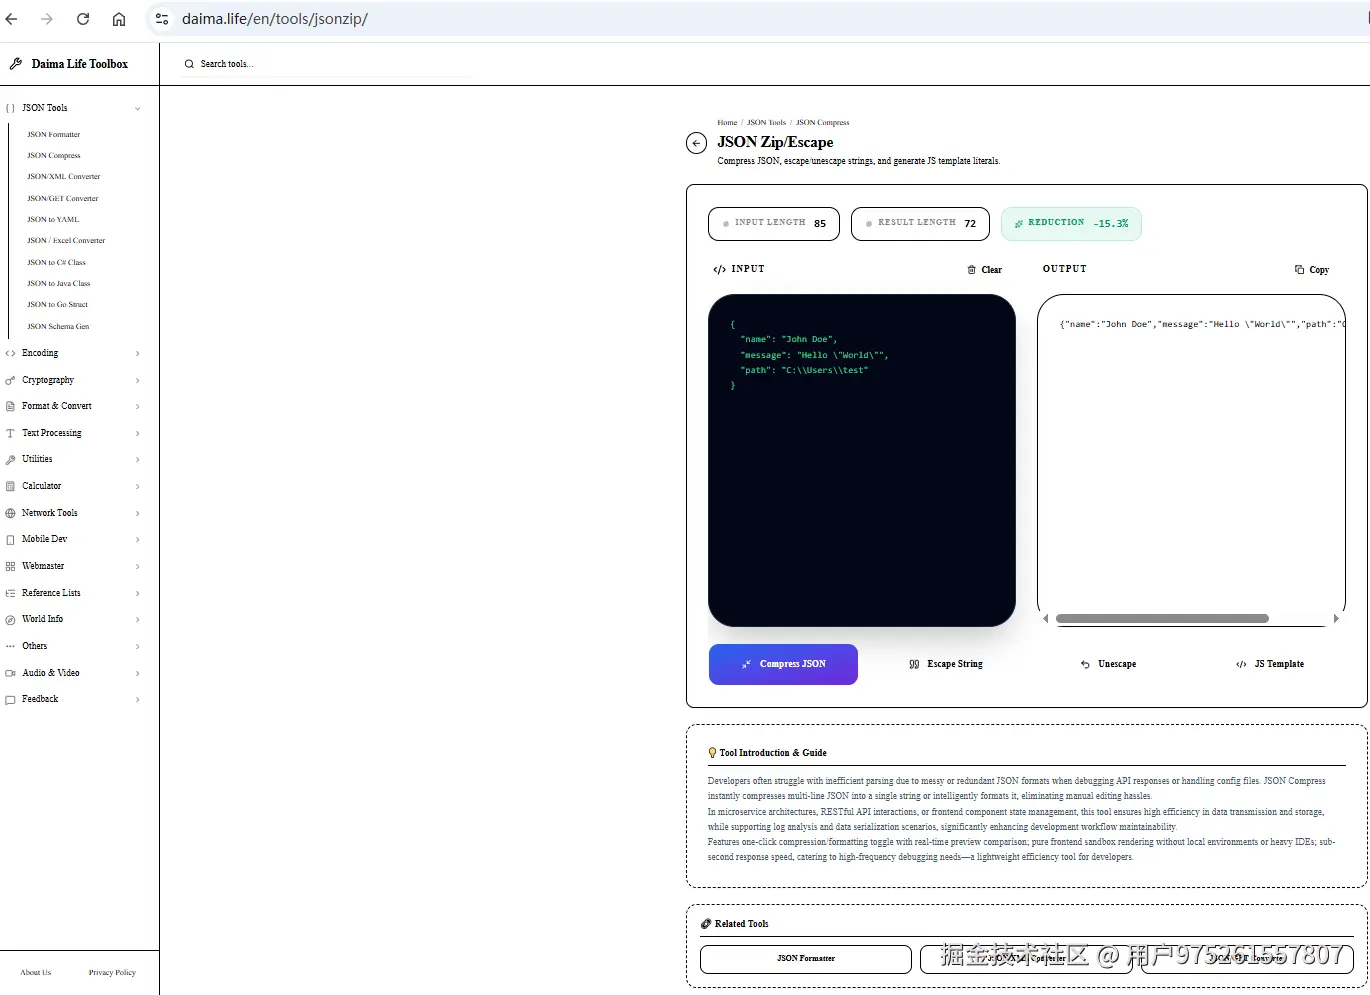Click the Utilities wrench icon

point(10,460)
